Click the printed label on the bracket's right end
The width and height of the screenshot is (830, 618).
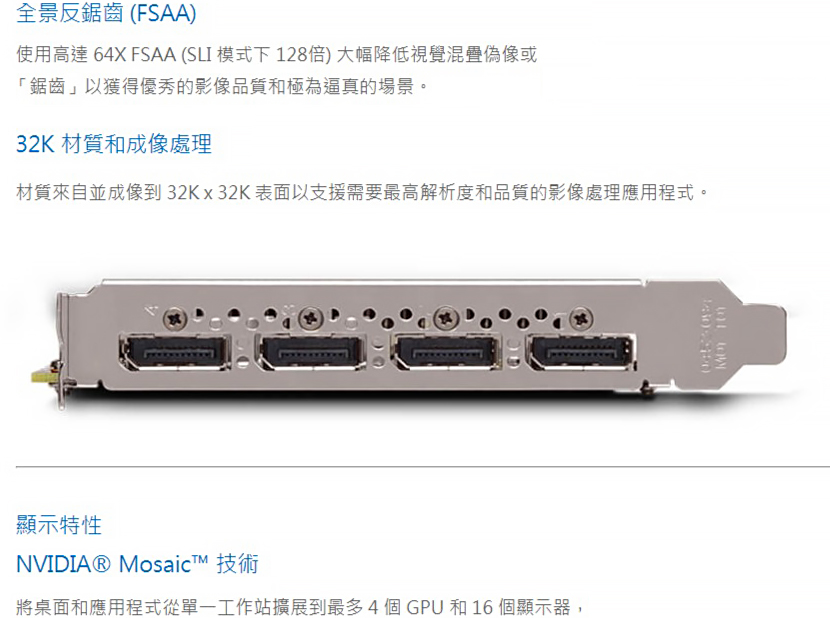click(714, 337)
